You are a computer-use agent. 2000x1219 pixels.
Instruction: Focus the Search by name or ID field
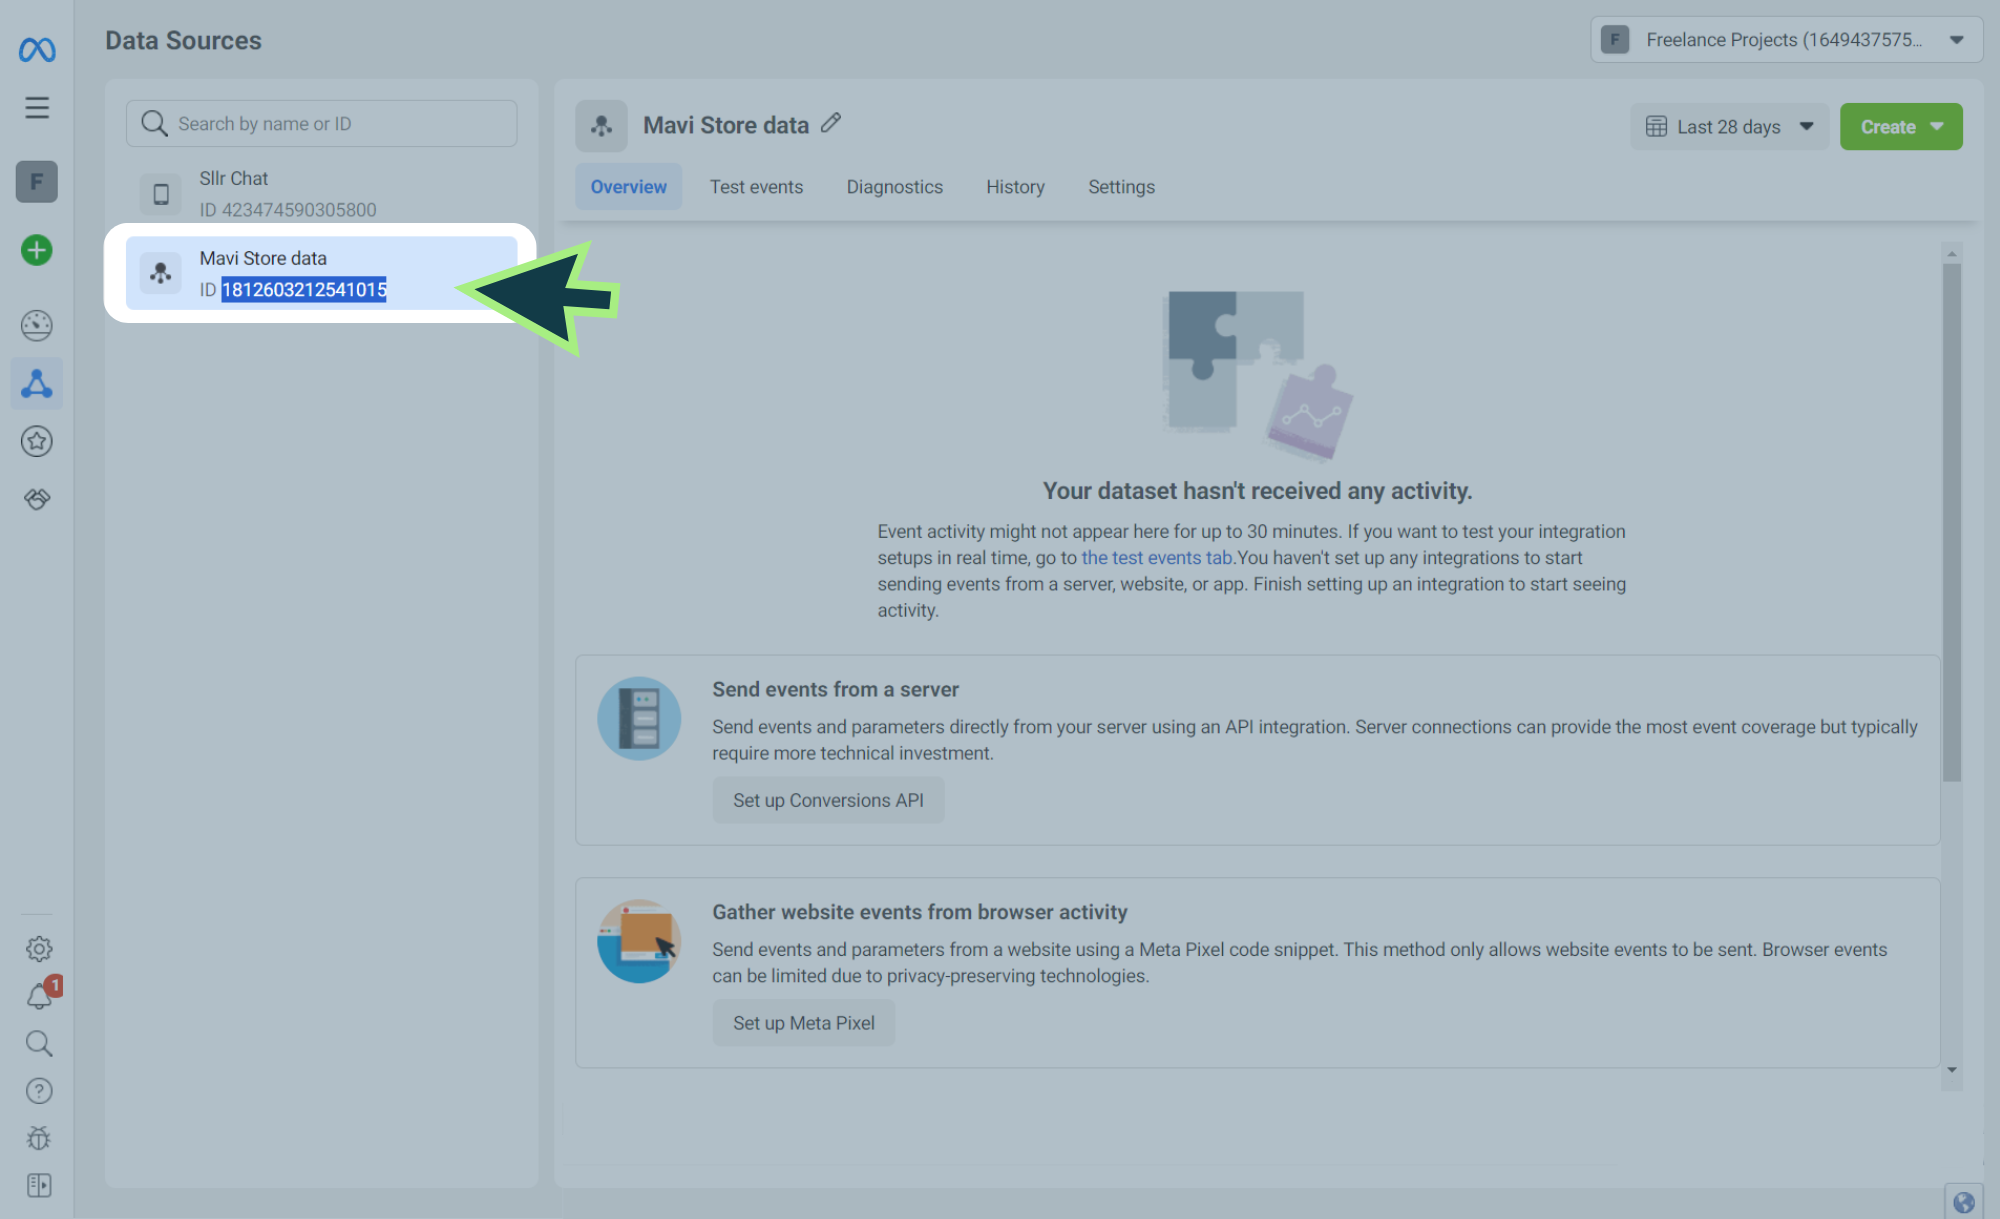tap(340, 124)
